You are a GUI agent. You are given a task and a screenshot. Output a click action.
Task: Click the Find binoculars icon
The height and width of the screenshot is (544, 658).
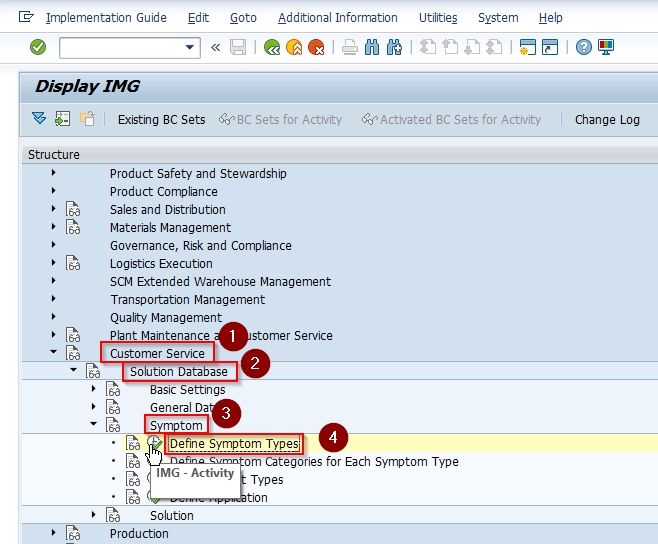(372, 47)
